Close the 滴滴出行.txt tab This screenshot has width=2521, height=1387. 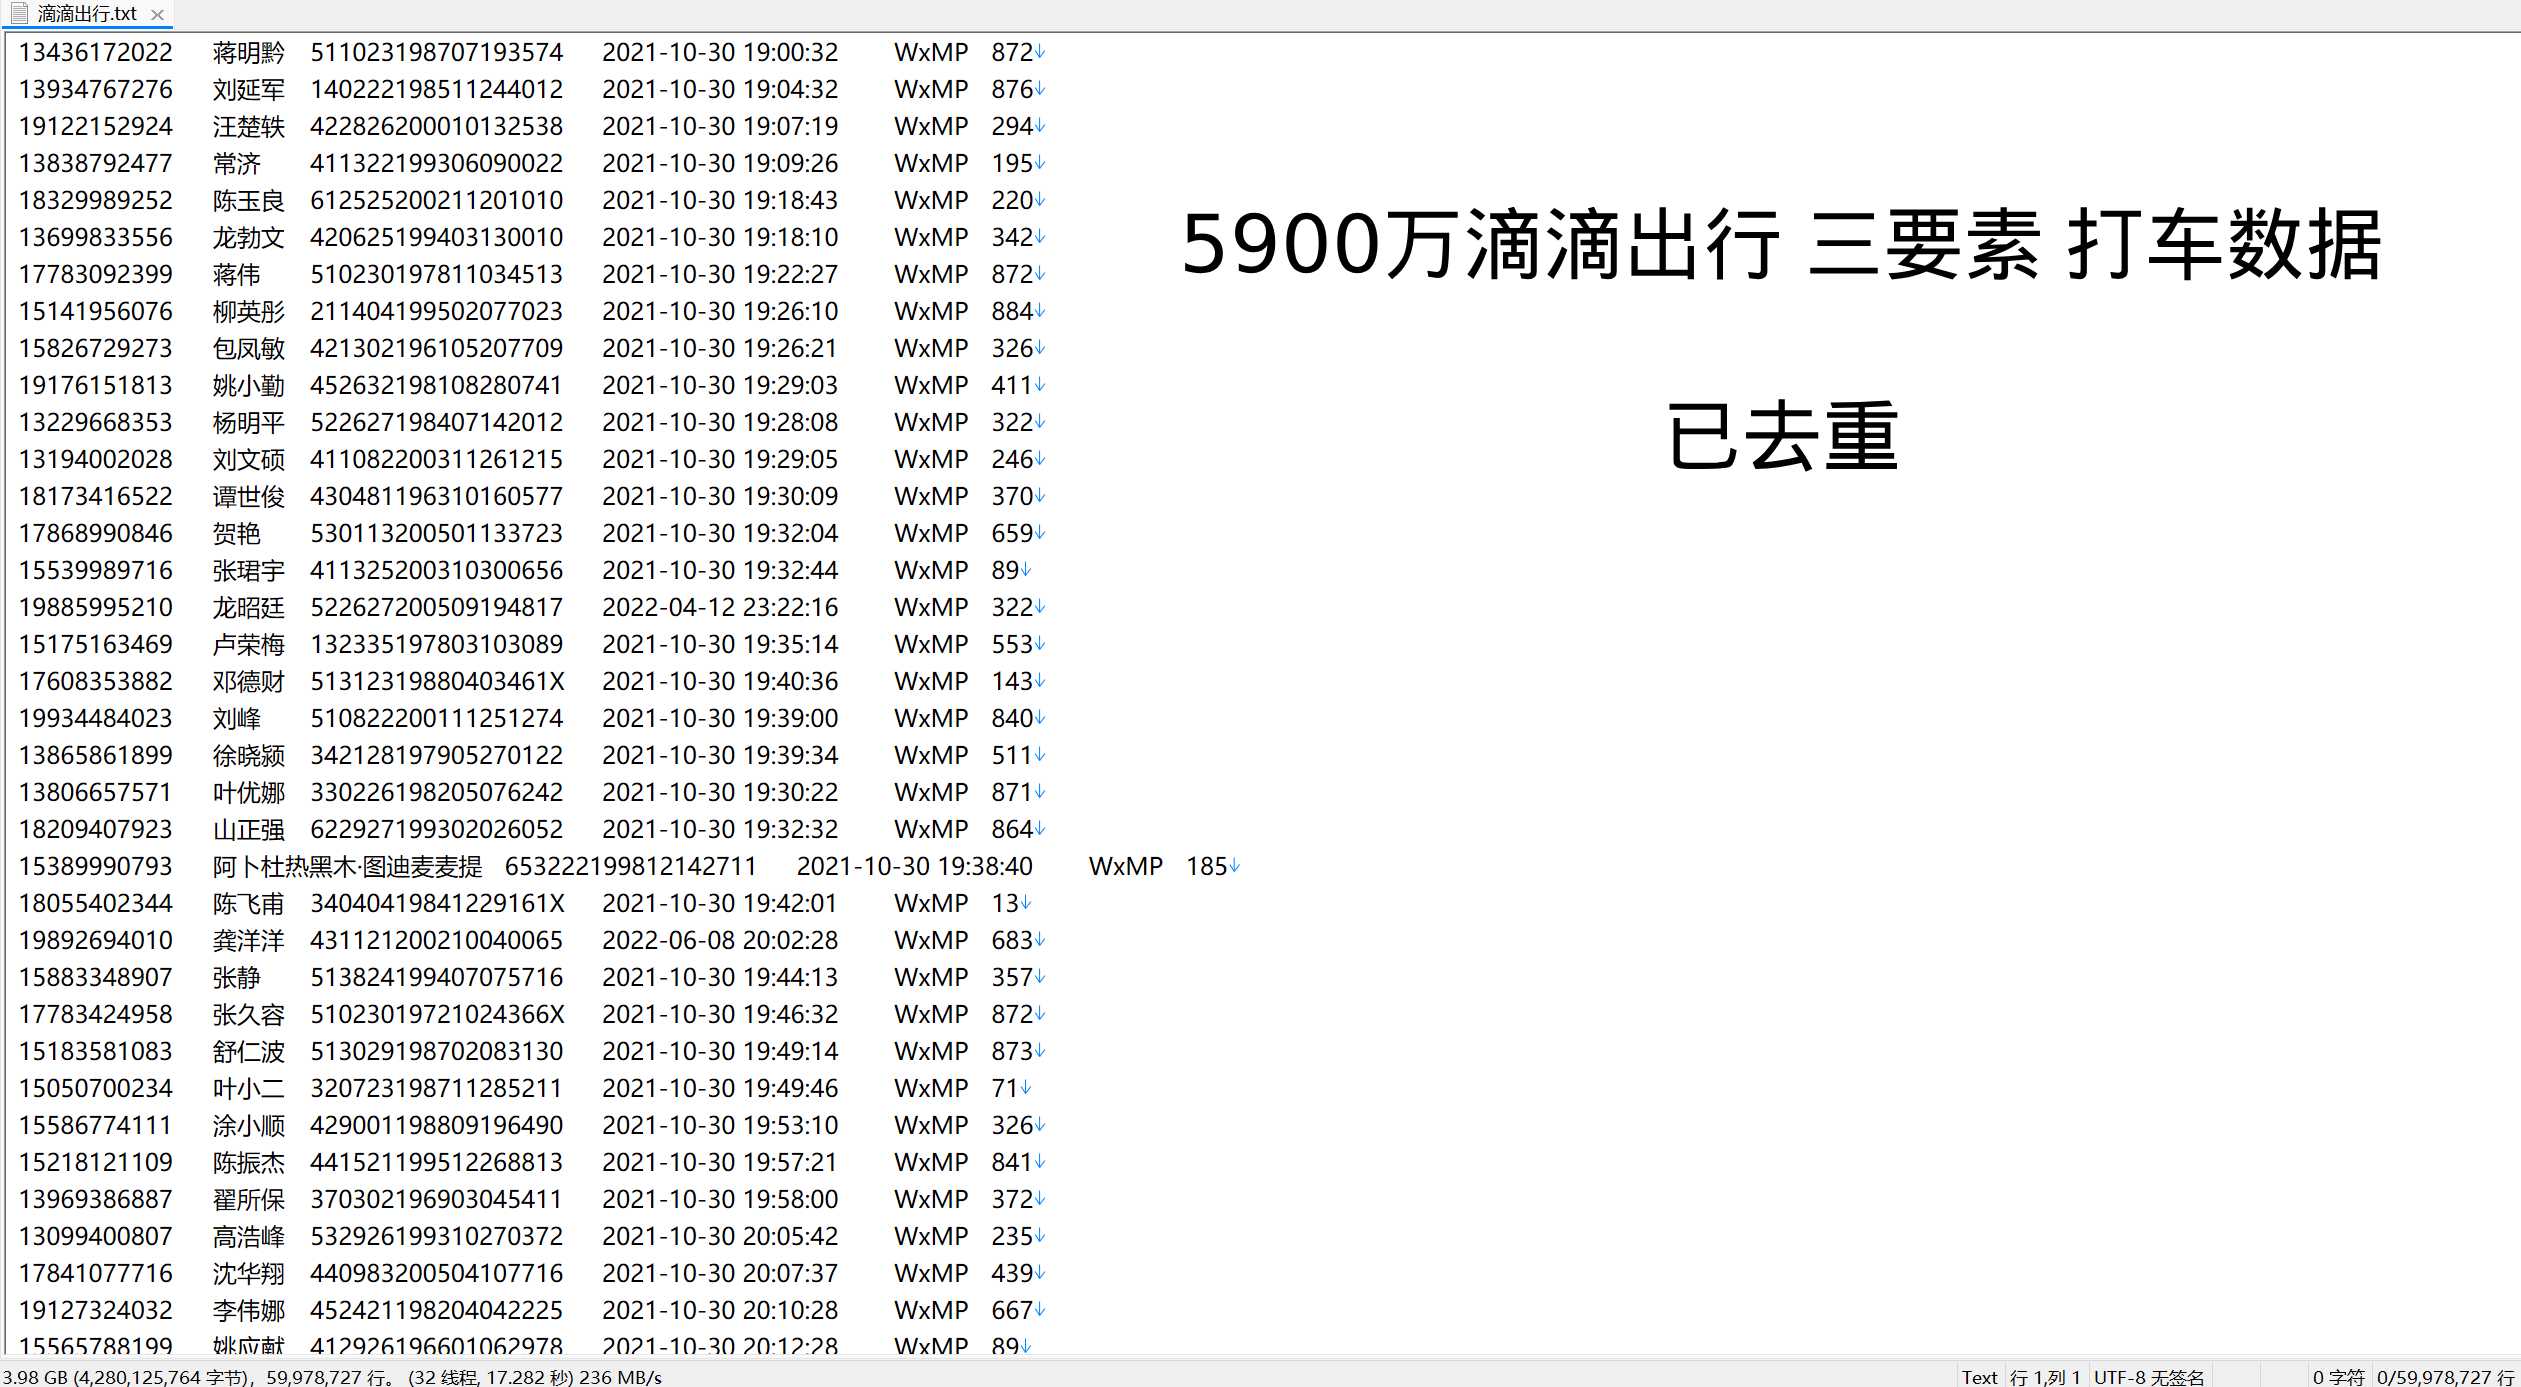click(x=157, y=15)
